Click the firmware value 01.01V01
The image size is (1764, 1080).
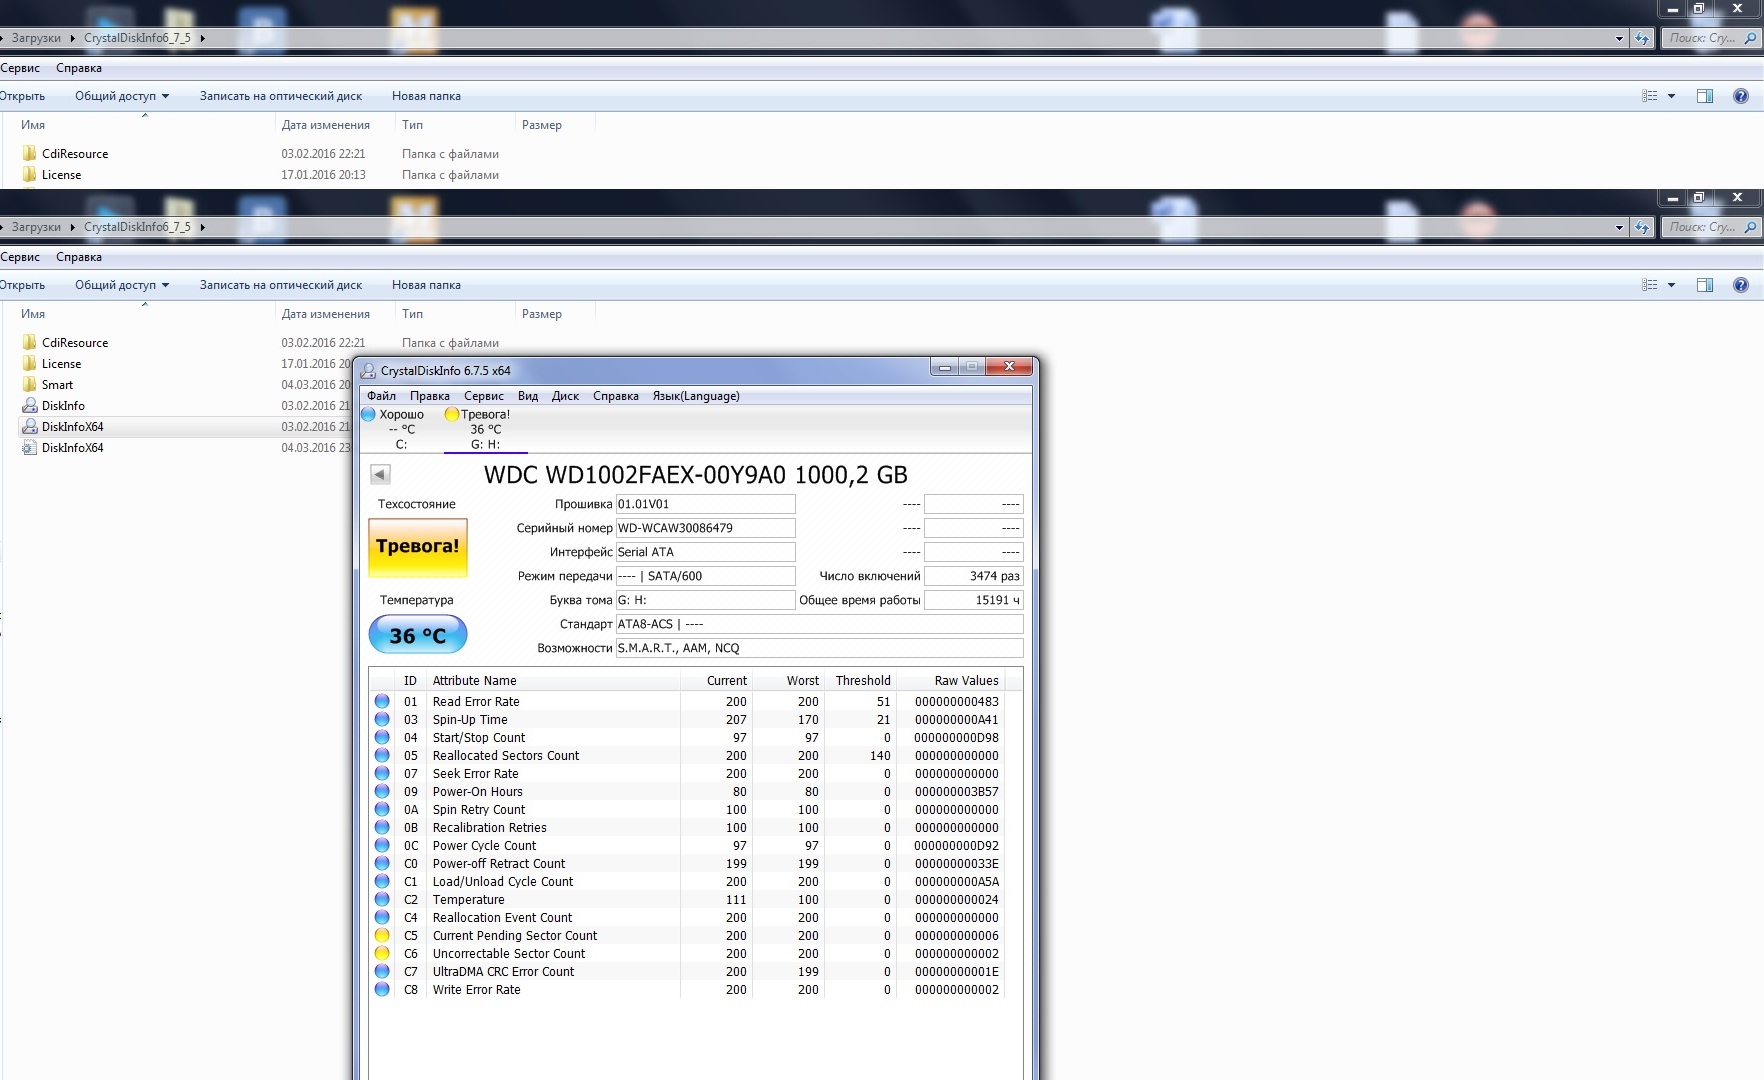(705, 504)
